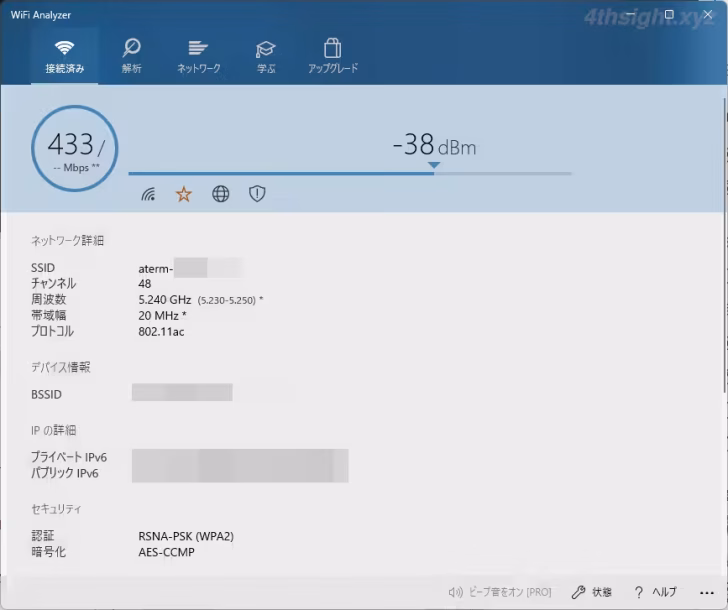Close the WiFi Analyzer window
The height and width of the screenshot is (610, 728).
pos(708,14)
